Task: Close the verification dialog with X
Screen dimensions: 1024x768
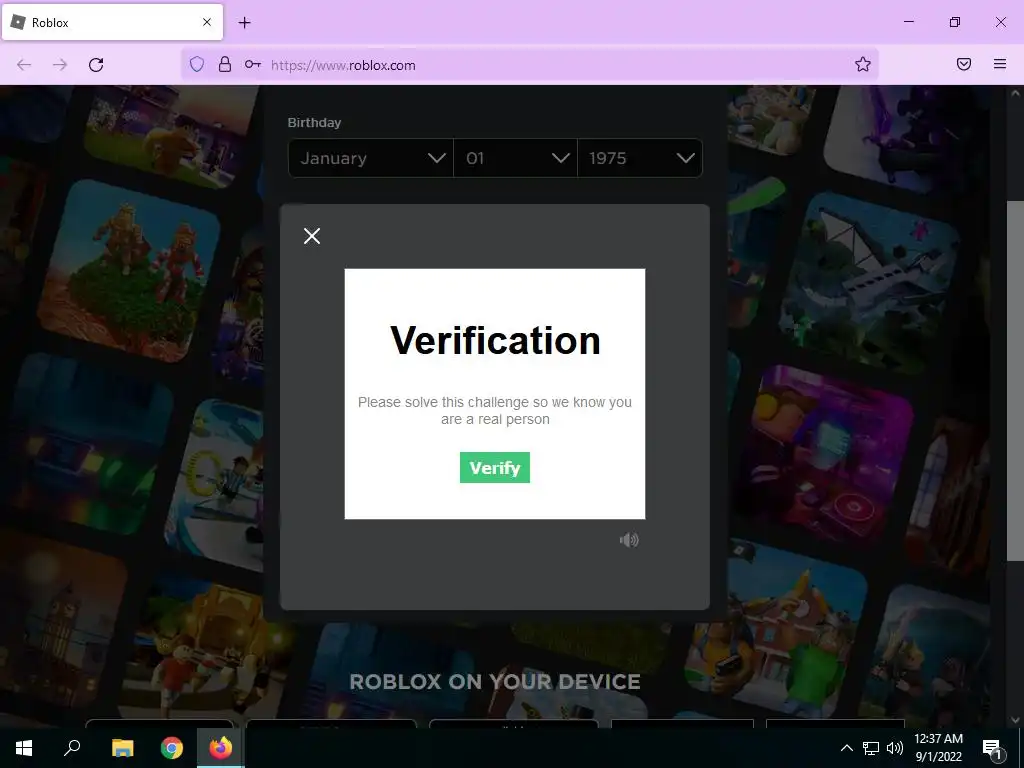Action: tap(312, 236)
